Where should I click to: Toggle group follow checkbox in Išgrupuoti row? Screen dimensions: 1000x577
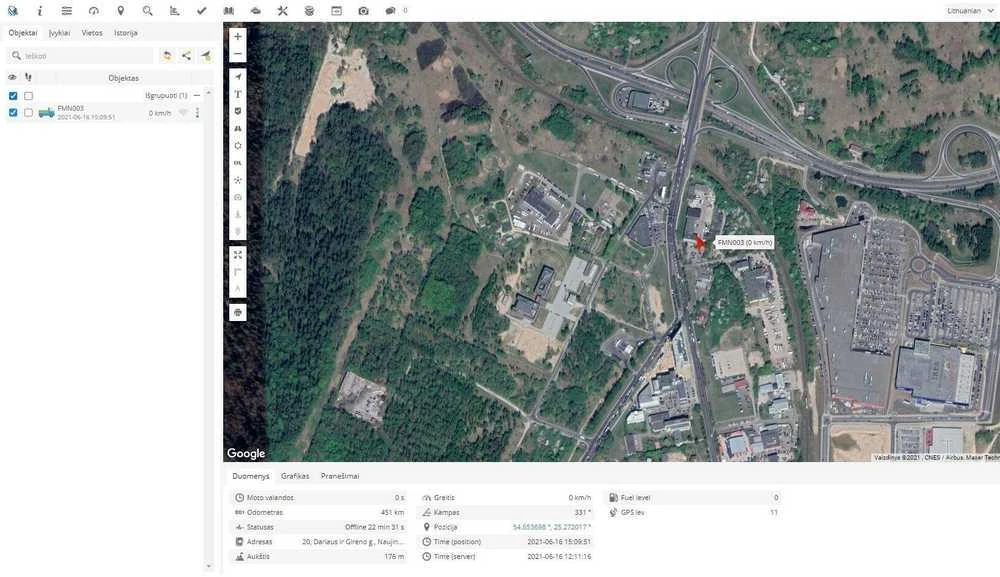coord(28,96)
